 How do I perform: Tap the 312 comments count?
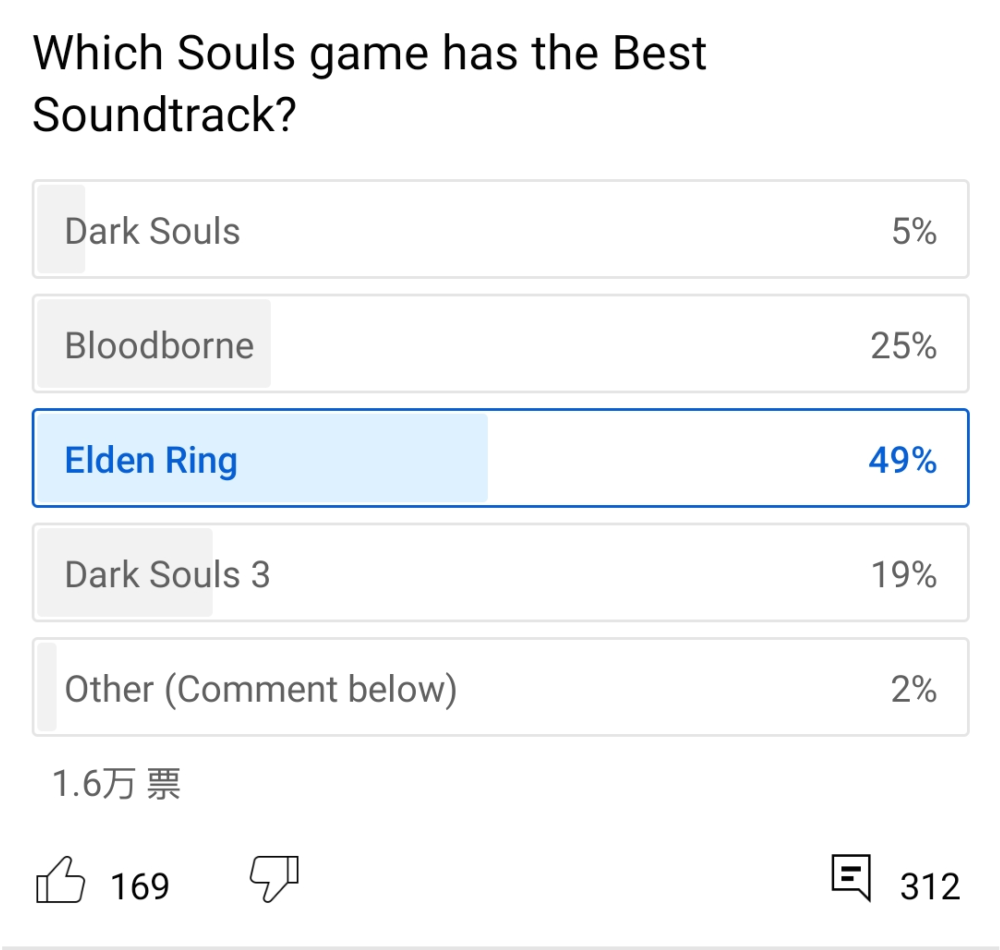pos(930,886)
